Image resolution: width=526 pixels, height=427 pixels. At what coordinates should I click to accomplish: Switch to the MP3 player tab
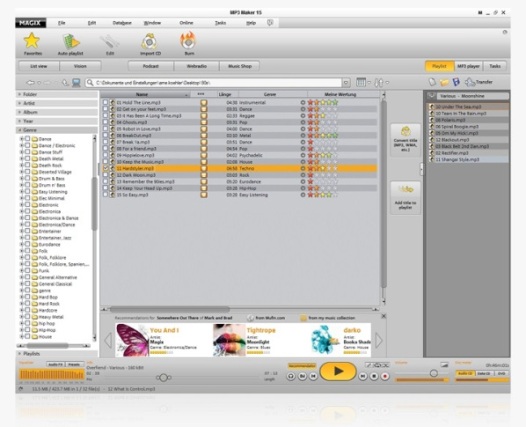[x=468, y=66]
